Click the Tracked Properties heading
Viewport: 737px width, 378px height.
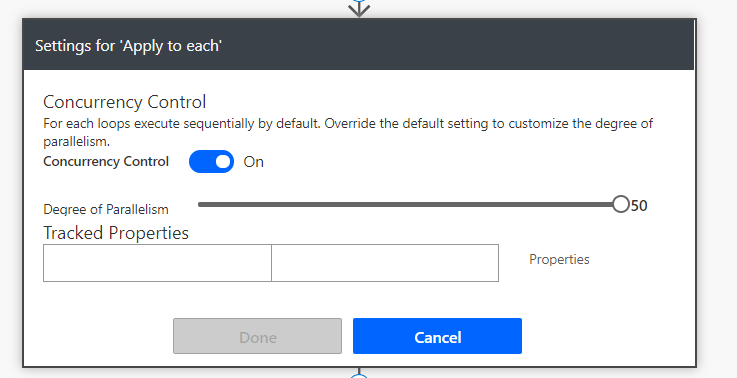(116, 233)
